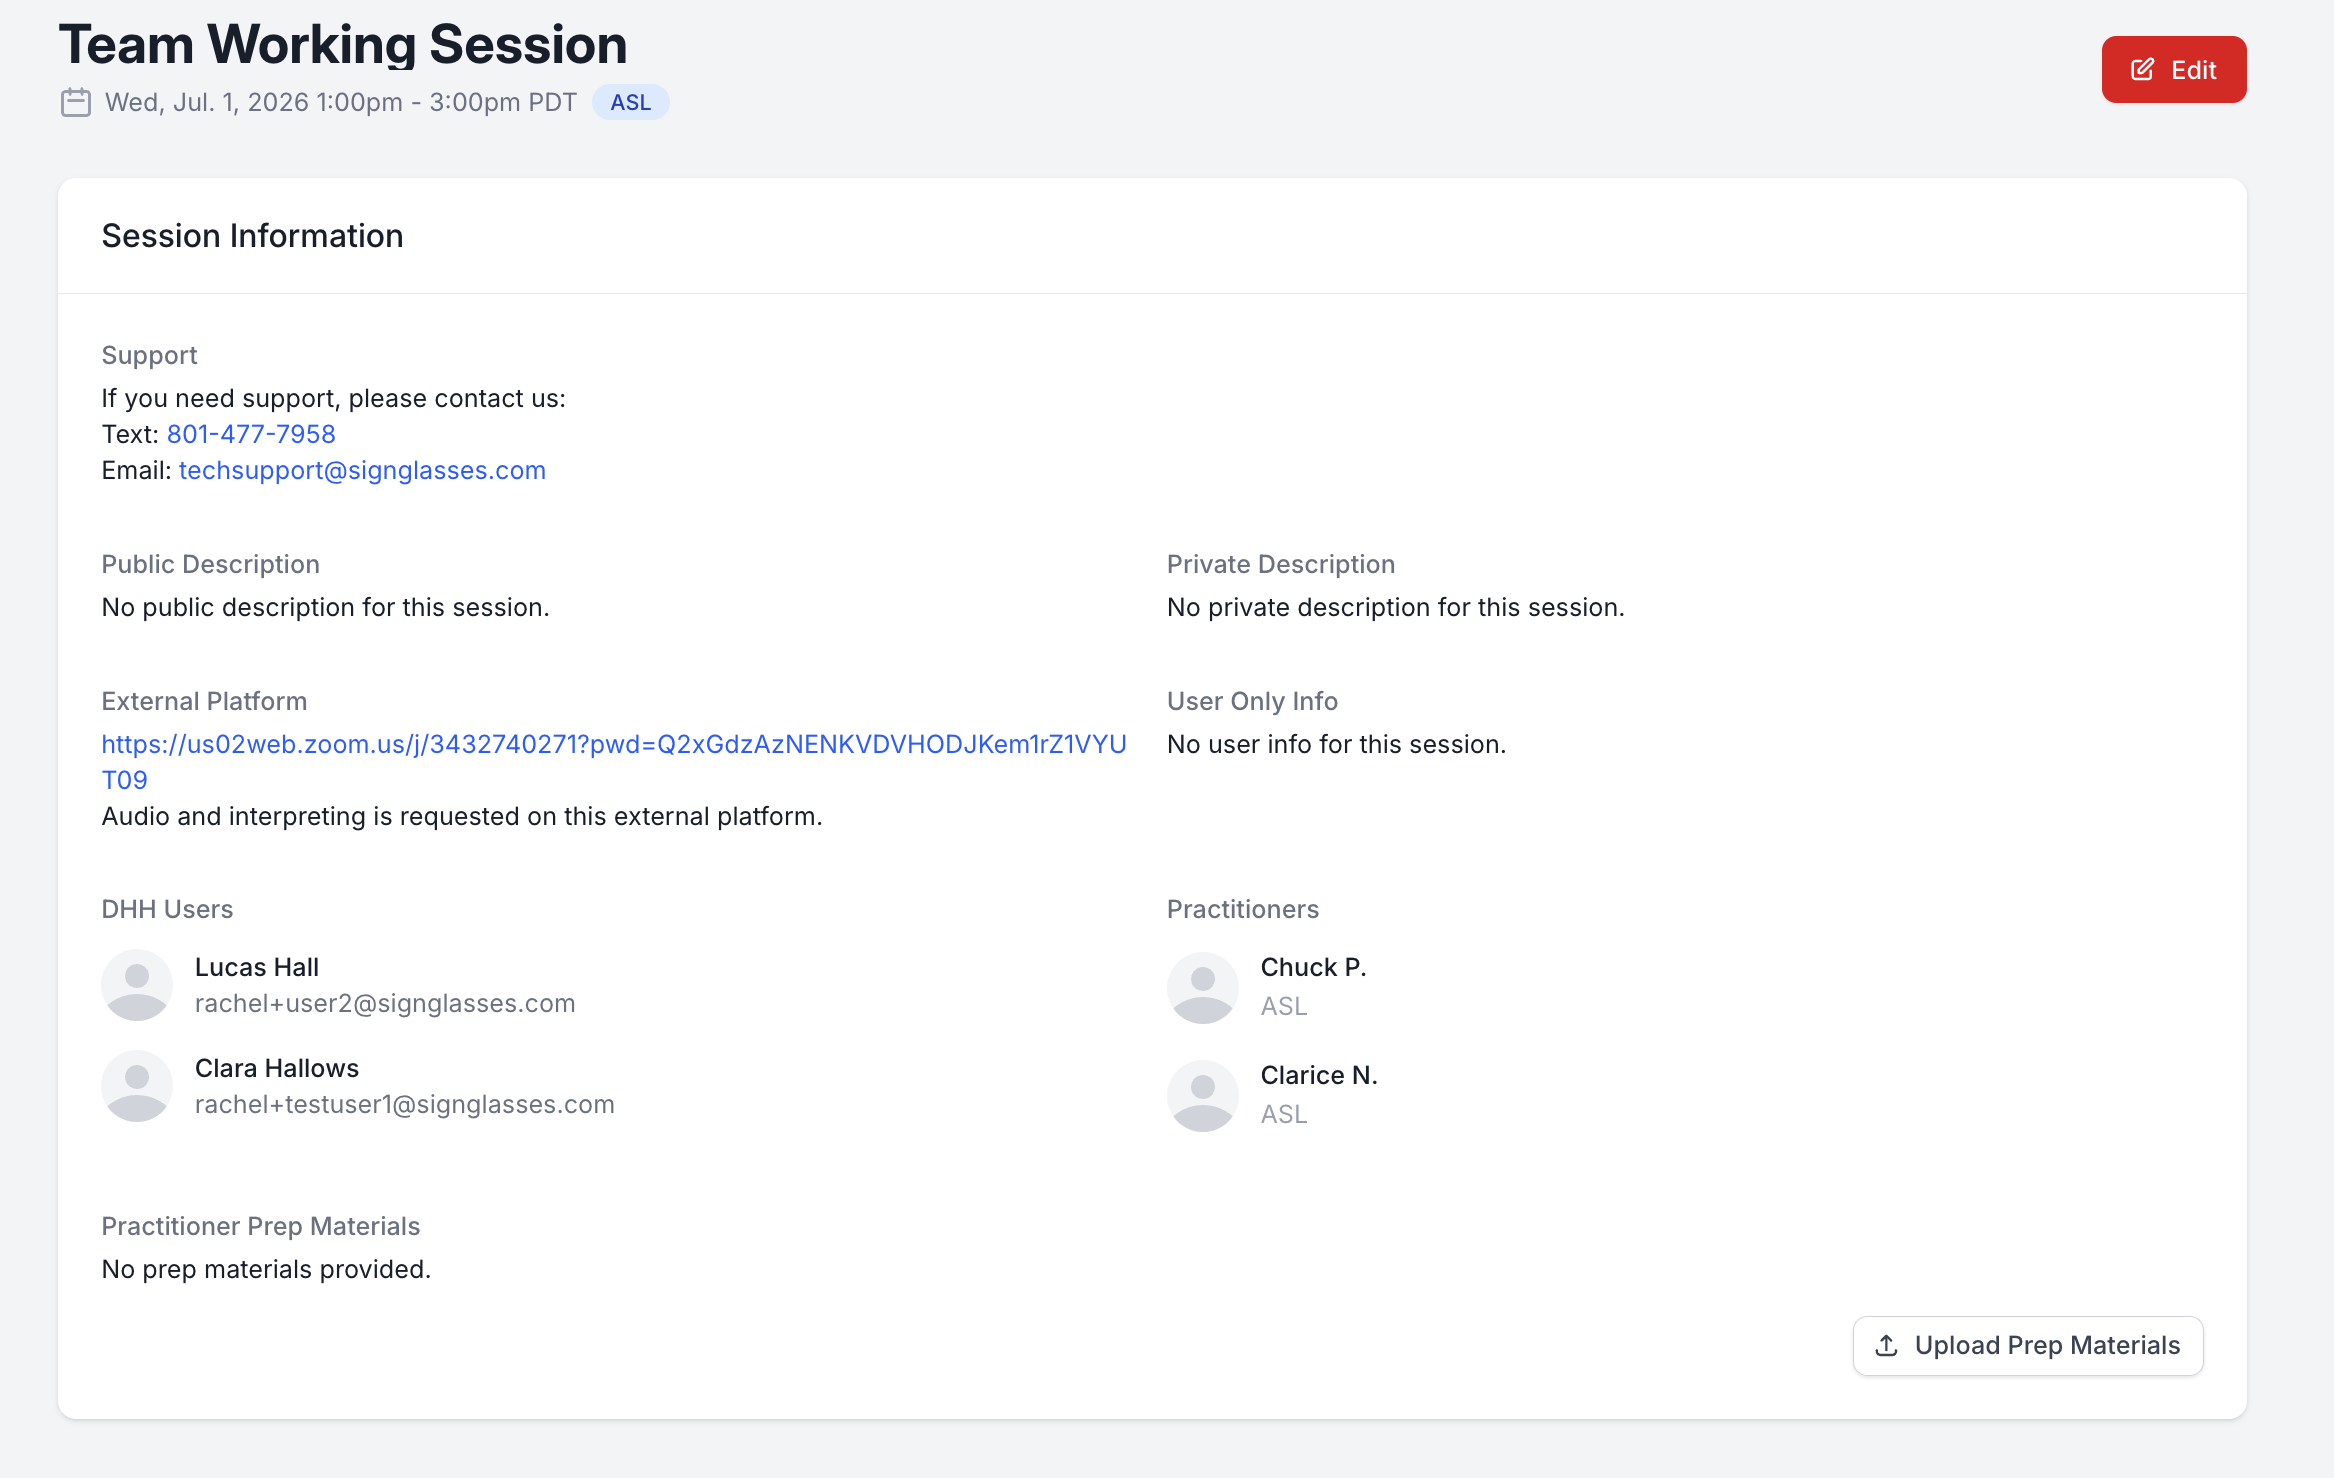
Task: Click Clarice N.'s profile avatar
Action: 1203,1096
